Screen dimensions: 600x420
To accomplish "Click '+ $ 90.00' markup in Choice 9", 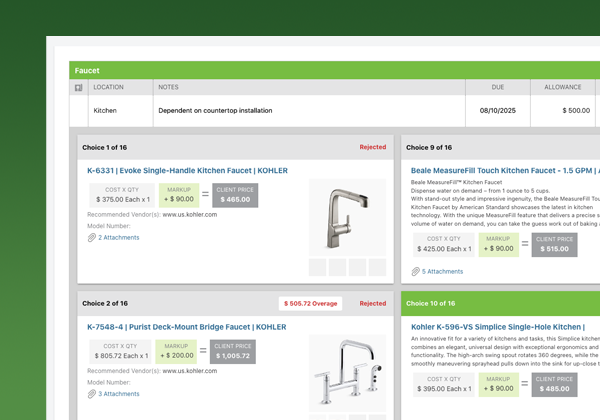I will (x=499, y=245).
